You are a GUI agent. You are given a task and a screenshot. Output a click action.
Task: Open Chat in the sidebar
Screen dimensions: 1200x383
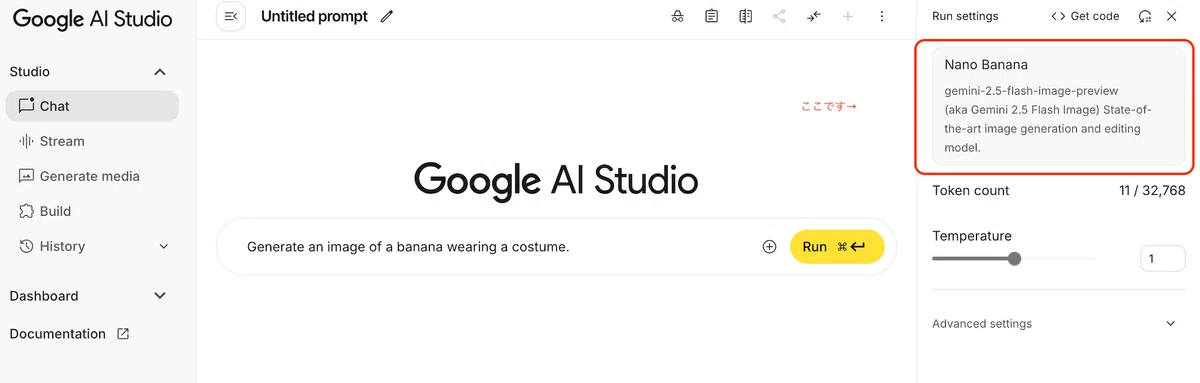pos(92,106)
